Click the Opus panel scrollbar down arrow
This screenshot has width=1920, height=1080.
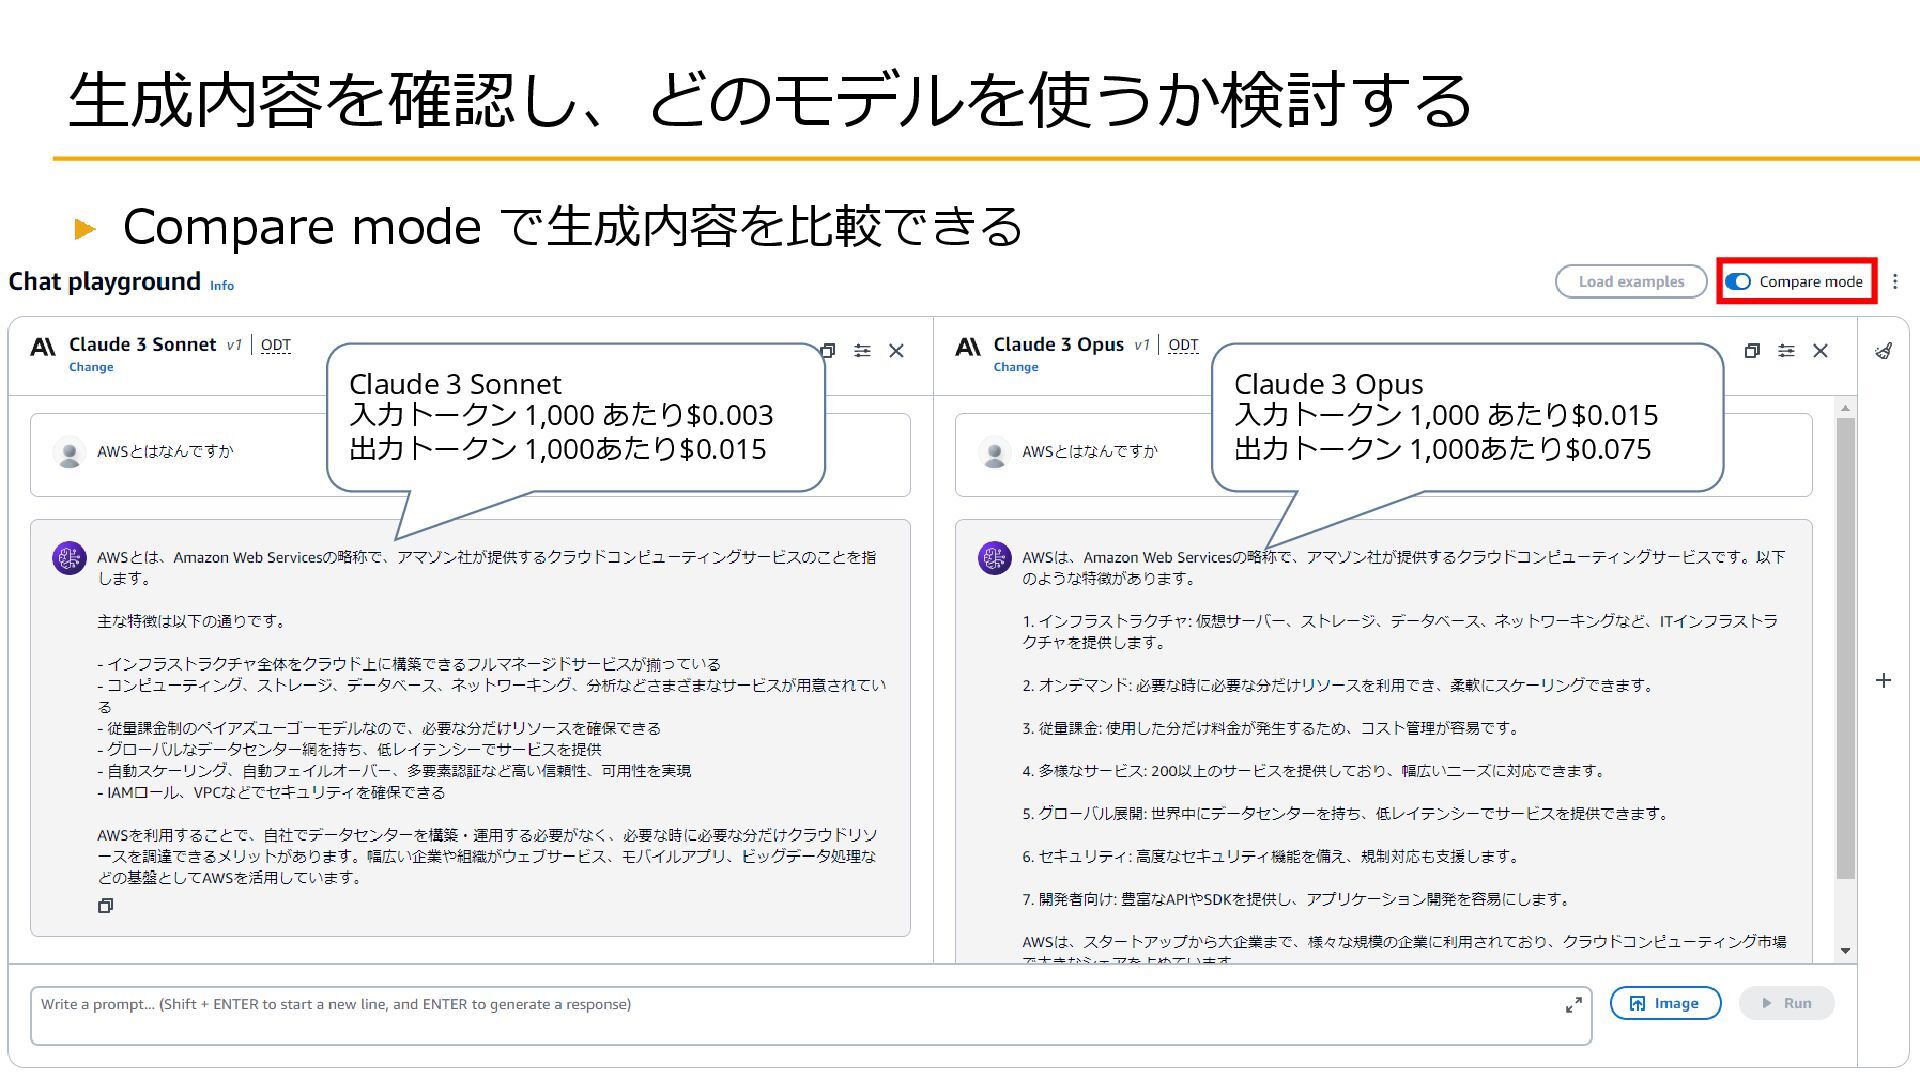click(x=1845, y=951)
